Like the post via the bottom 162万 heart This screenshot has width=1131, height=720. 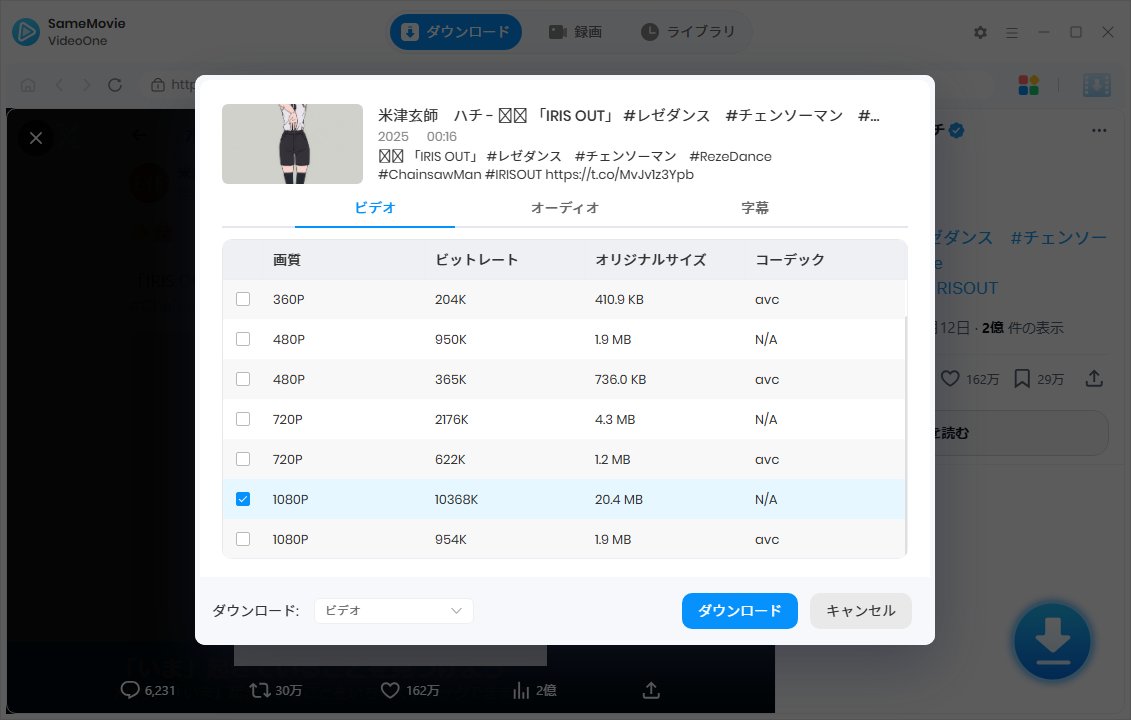coord(390,690)
